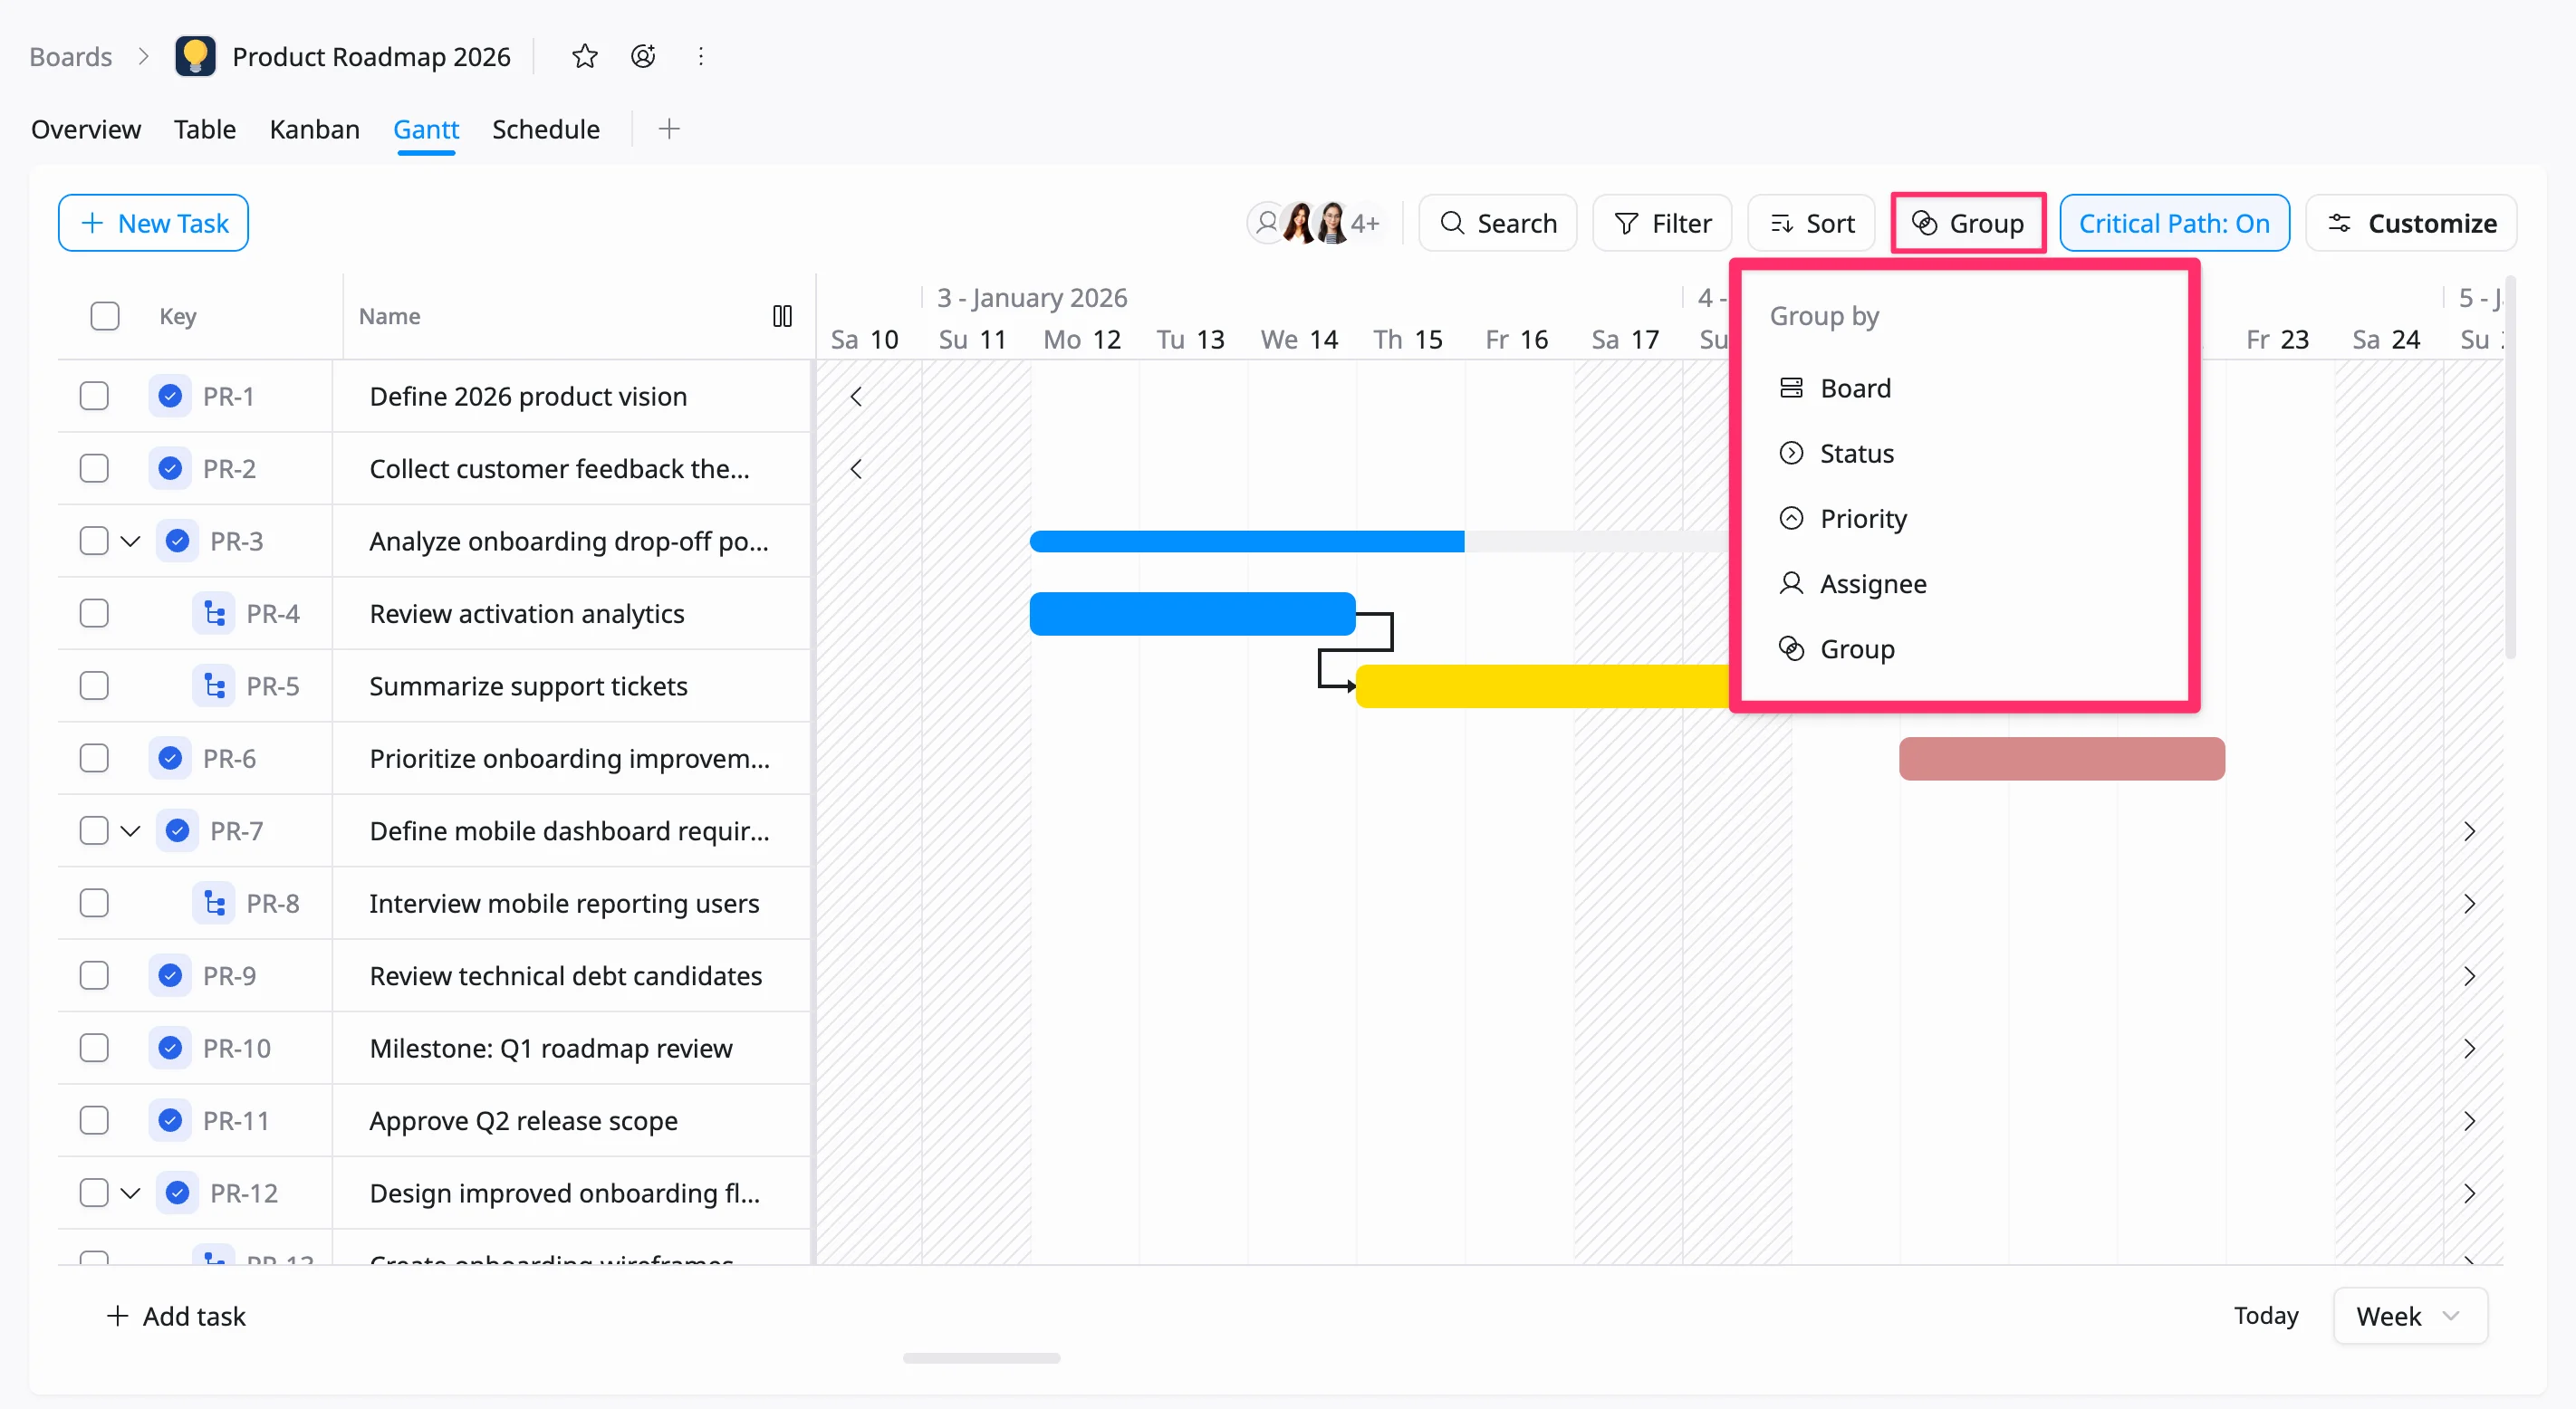Open the Week timescale dropdown
Image resolution: width=2576 pixels, height=1409 pixels.
click(x=2410, y=1316)
